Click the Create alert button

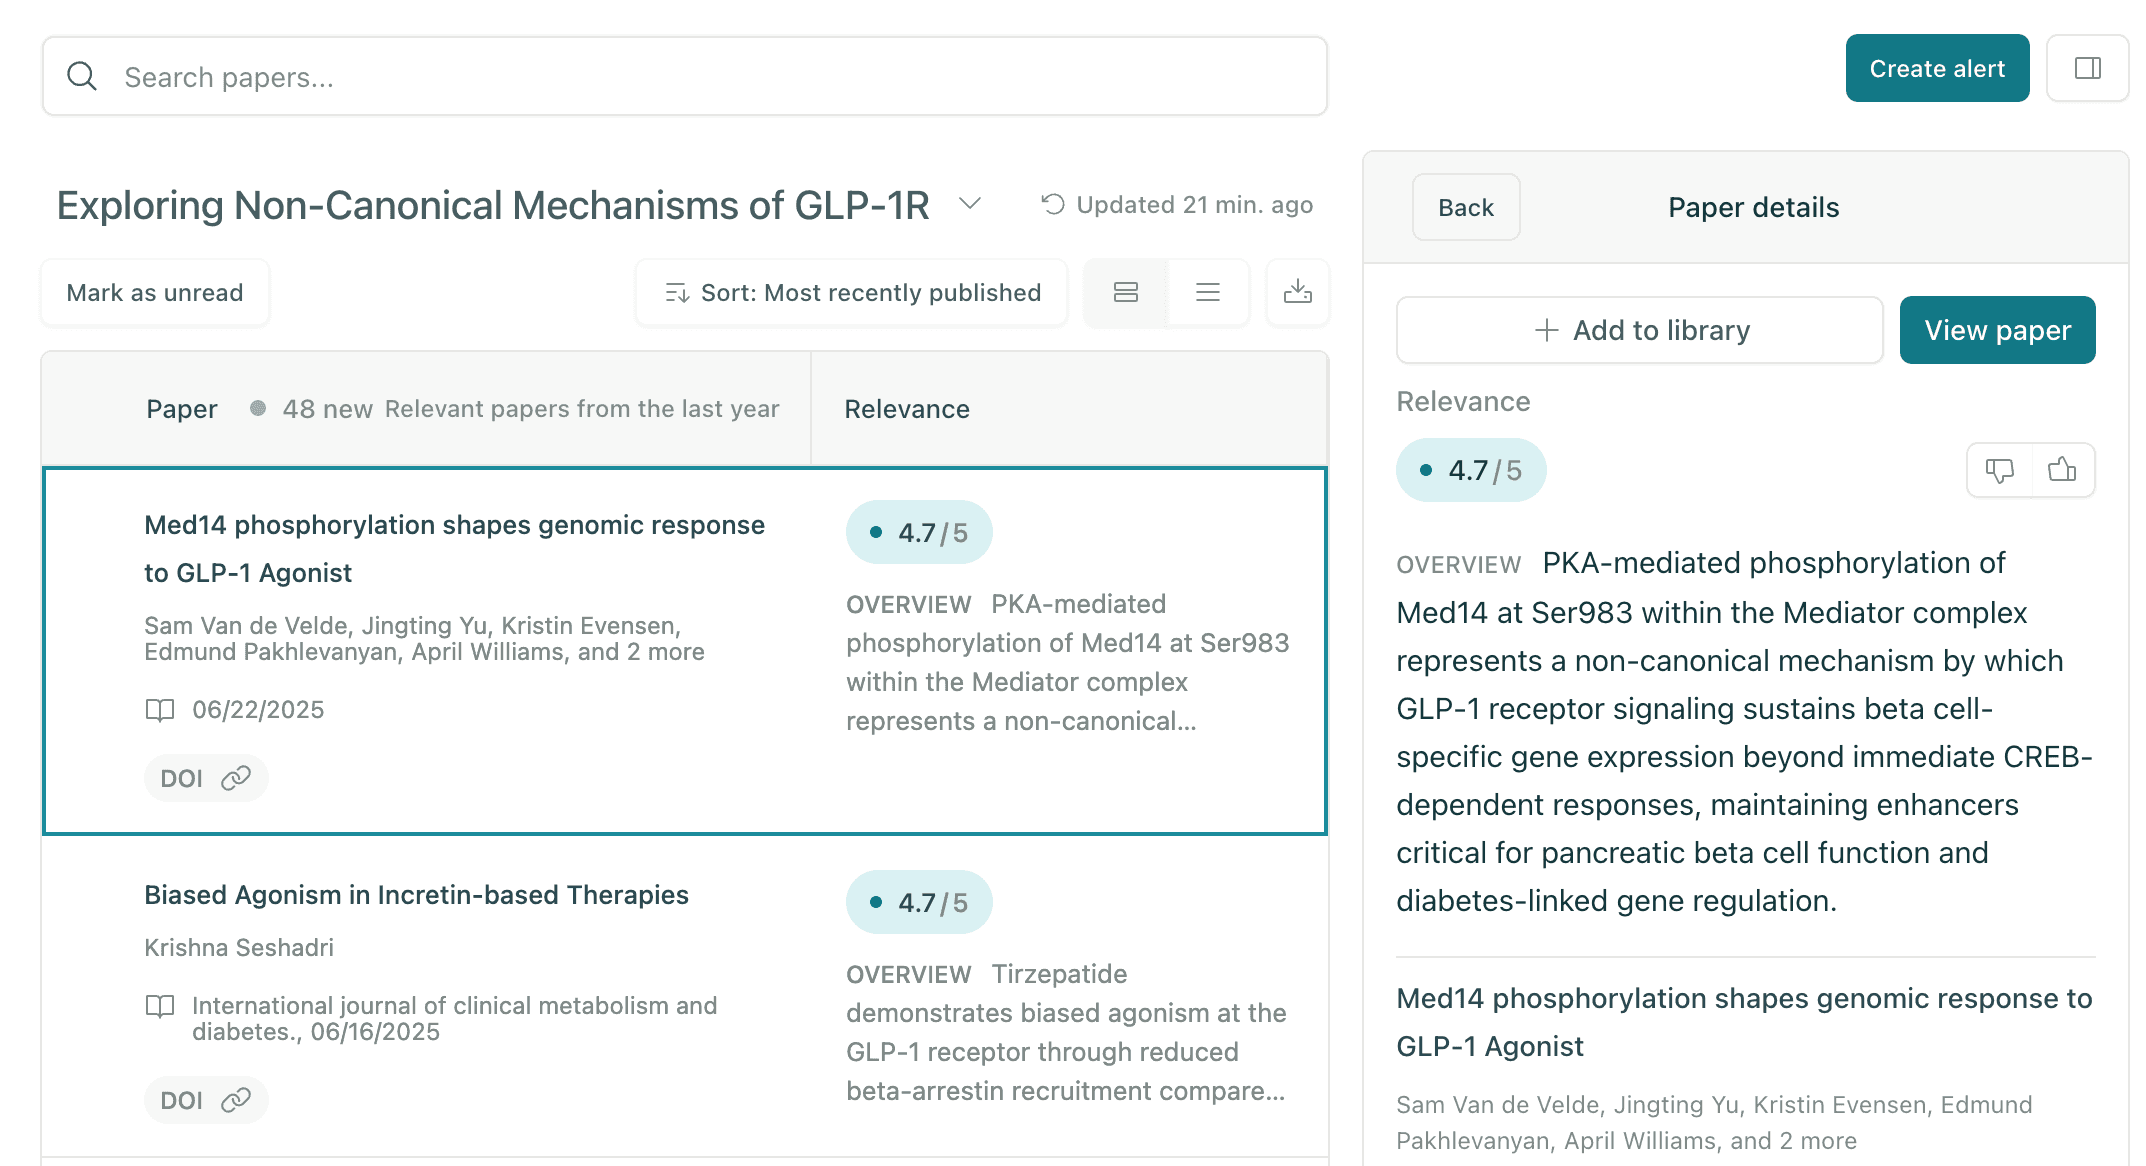tap(1937, 68)
